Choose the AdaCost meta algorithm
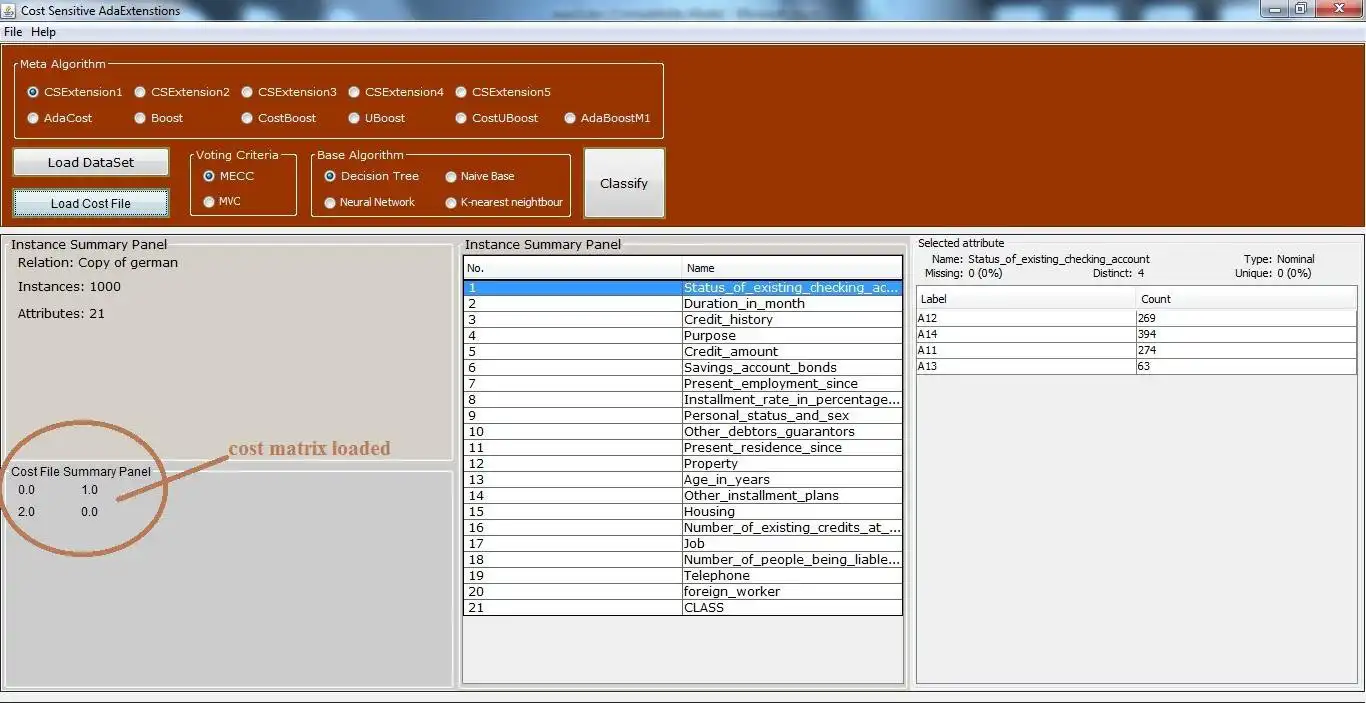 [60, 118]
